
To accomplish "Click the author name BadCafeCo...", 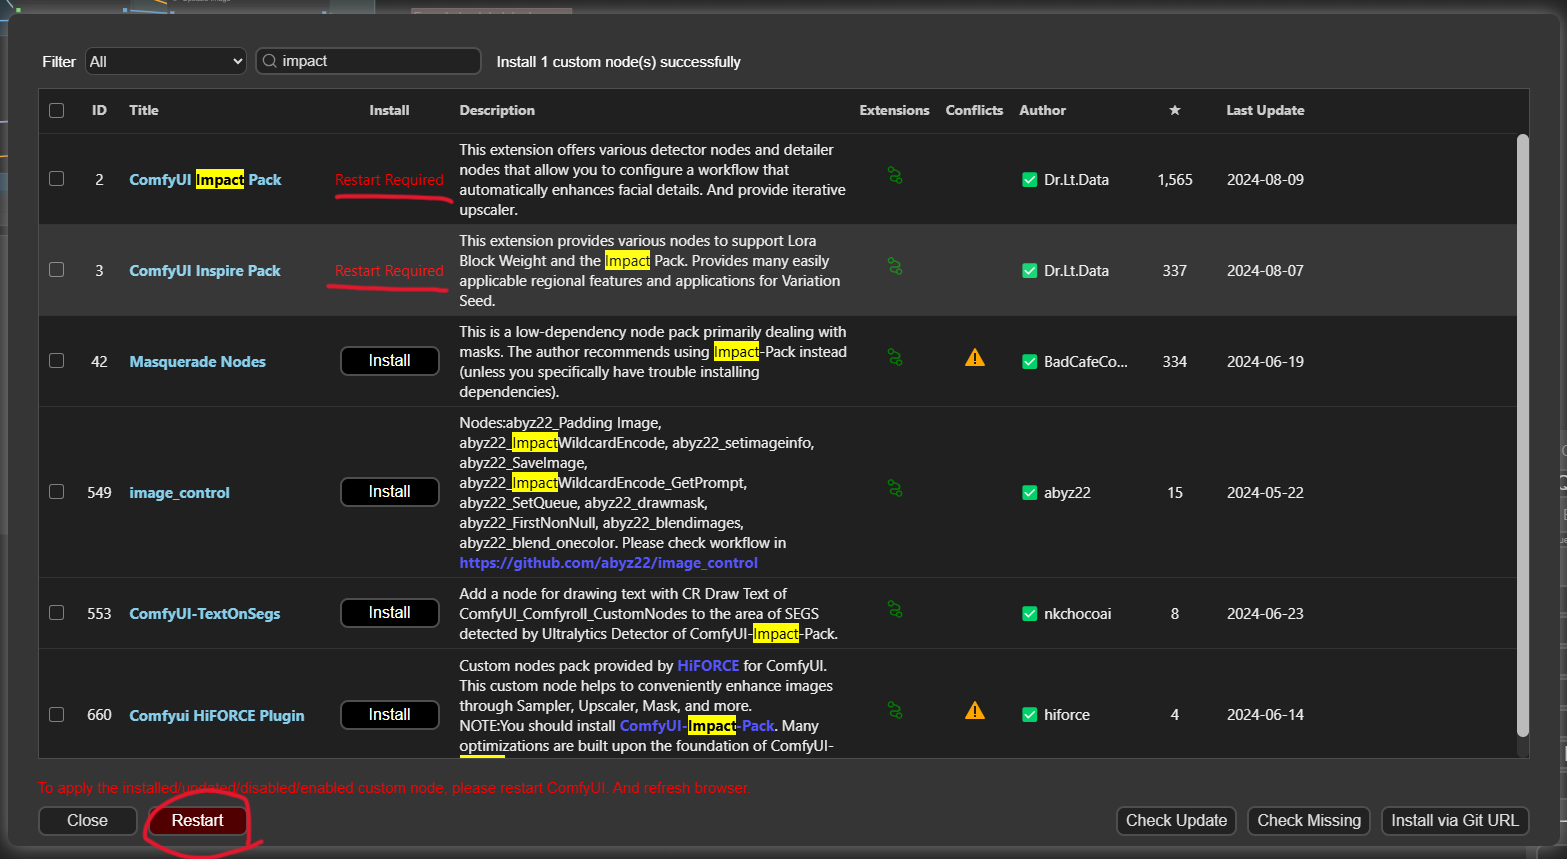I will point(1085,362).
